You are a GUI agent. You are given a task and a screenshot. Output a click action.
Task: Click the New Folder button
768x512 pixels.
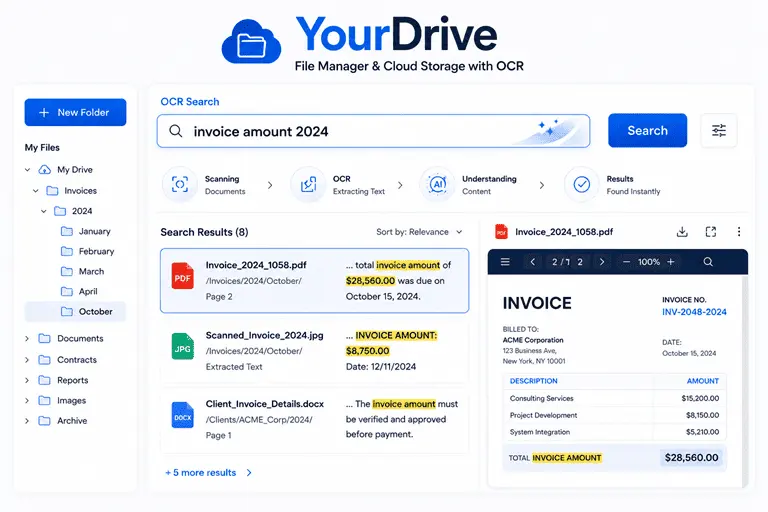[x=75, y=112]
